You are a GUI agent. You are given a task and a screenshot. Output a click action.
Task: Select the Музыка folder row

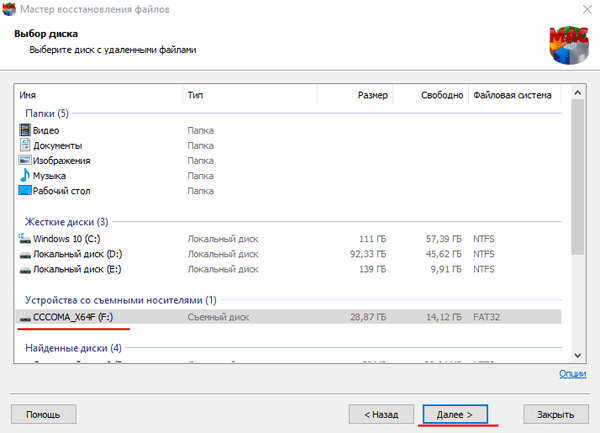[289, 176]
